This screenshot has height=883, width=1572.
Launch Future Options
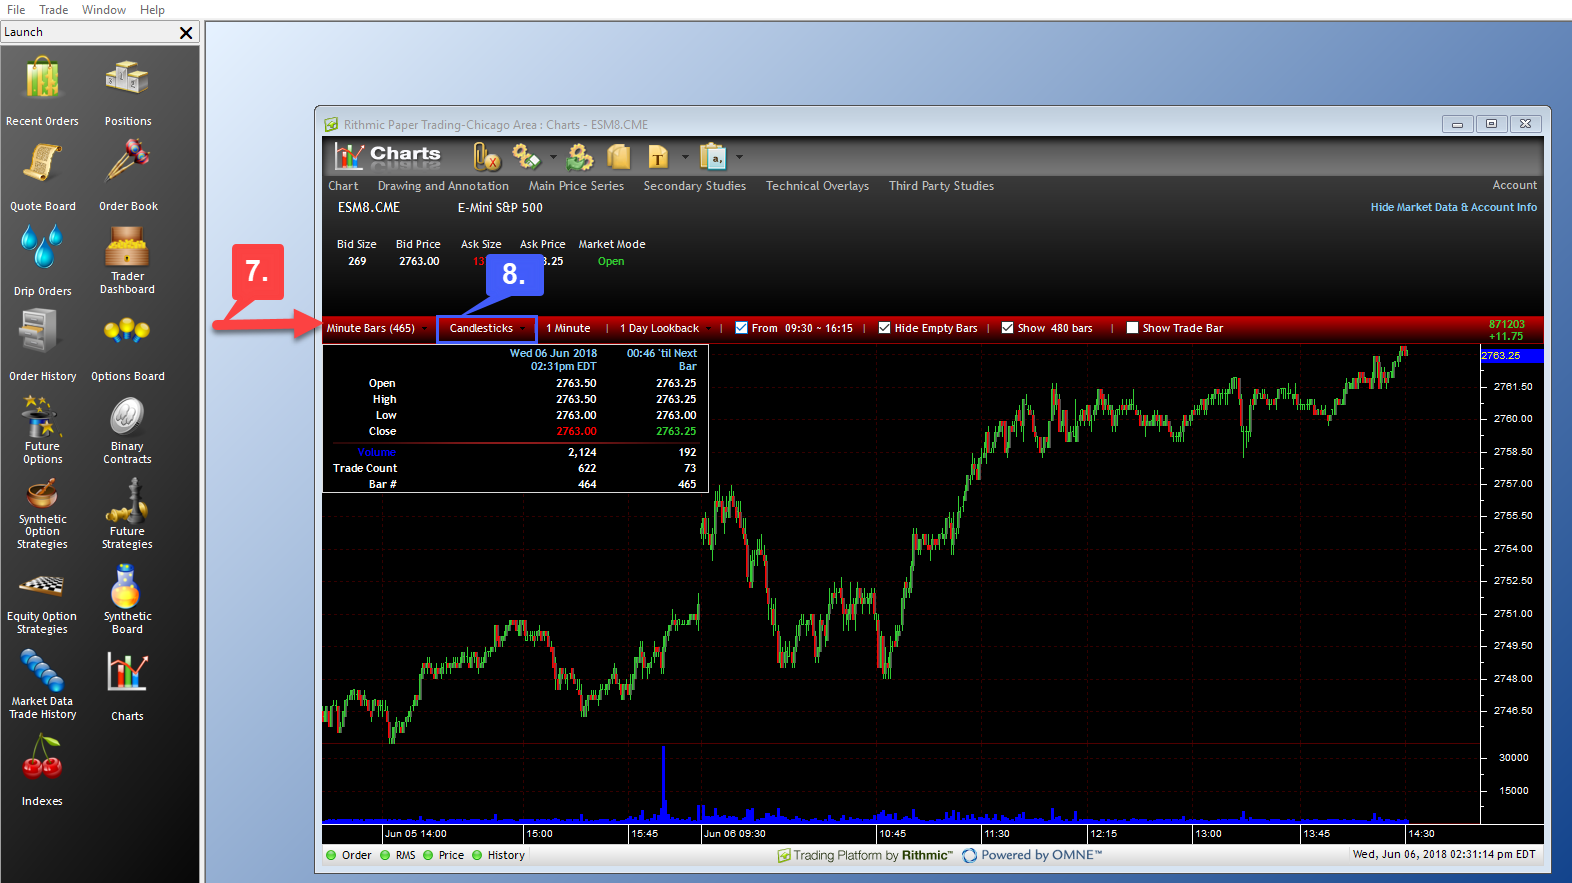tap(42, 430)
